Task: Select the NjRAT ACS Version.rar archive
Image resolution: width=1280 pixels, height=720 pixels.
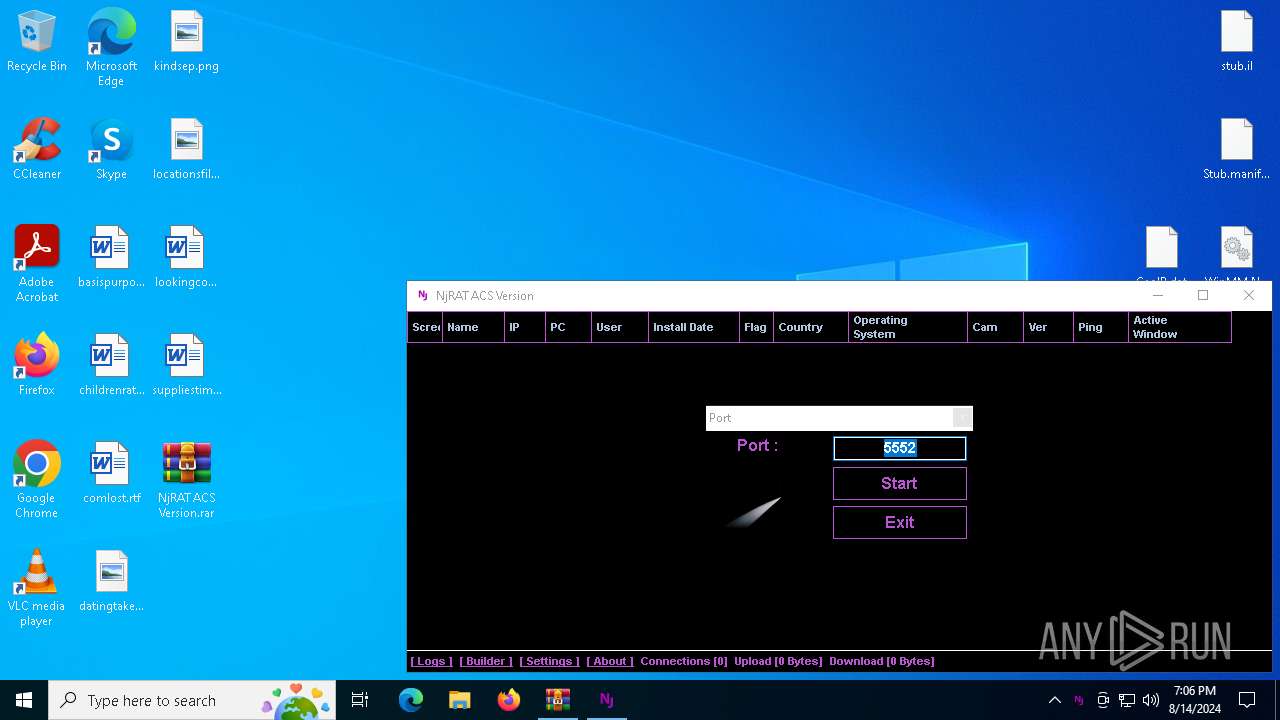Action: coord(186,480)
